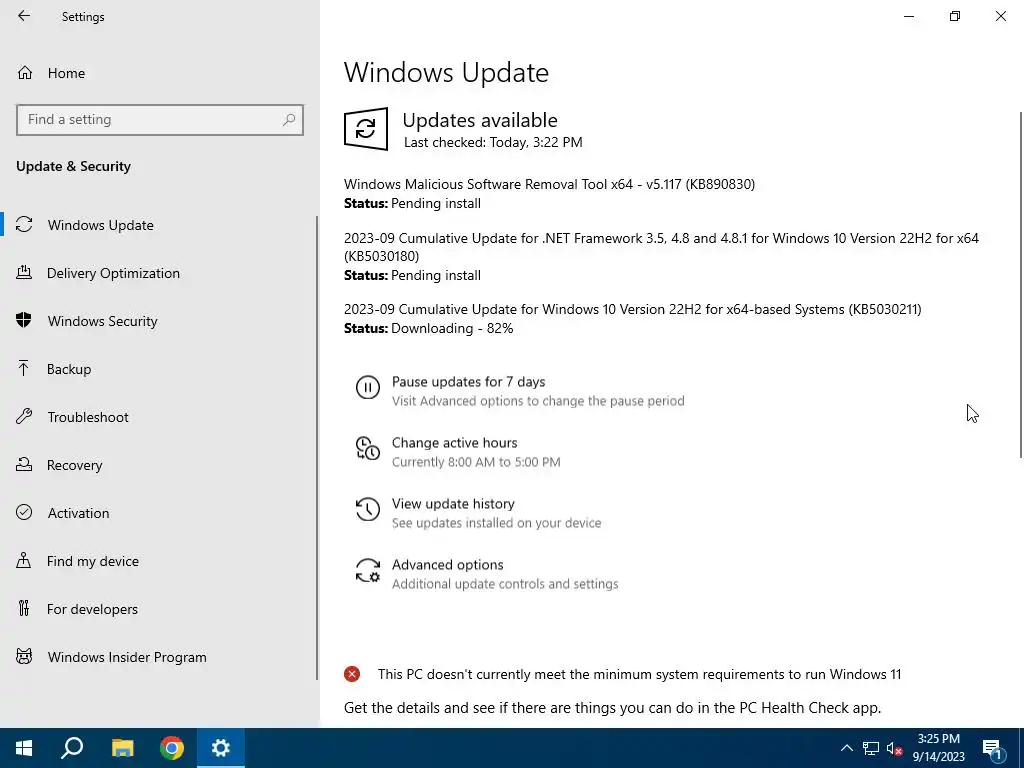
Task: Click the Delivery Optimization icon
Action: point(24,272)
